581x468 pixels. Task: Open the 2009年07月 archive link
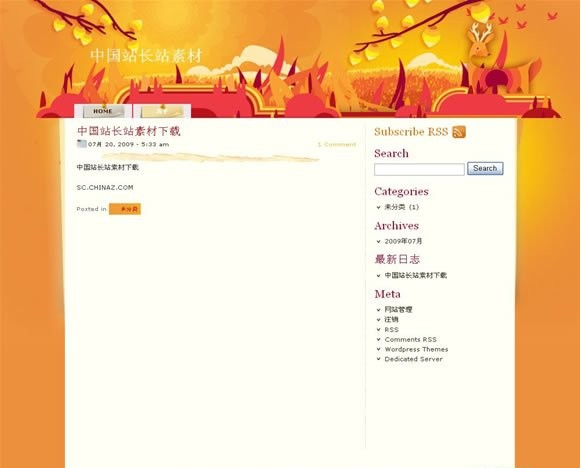[403, 241]
